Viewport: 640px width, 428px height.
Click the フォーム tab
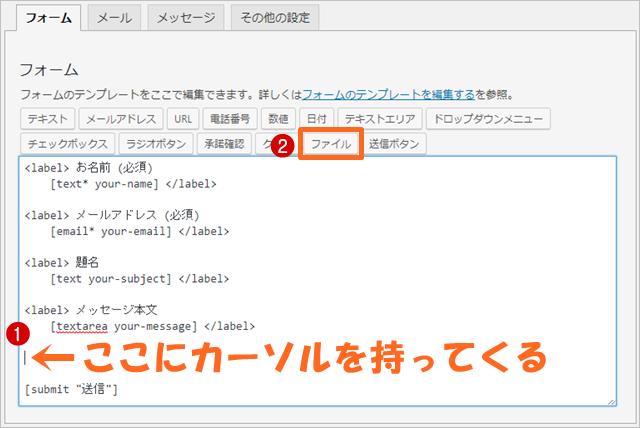coord(48,18)
